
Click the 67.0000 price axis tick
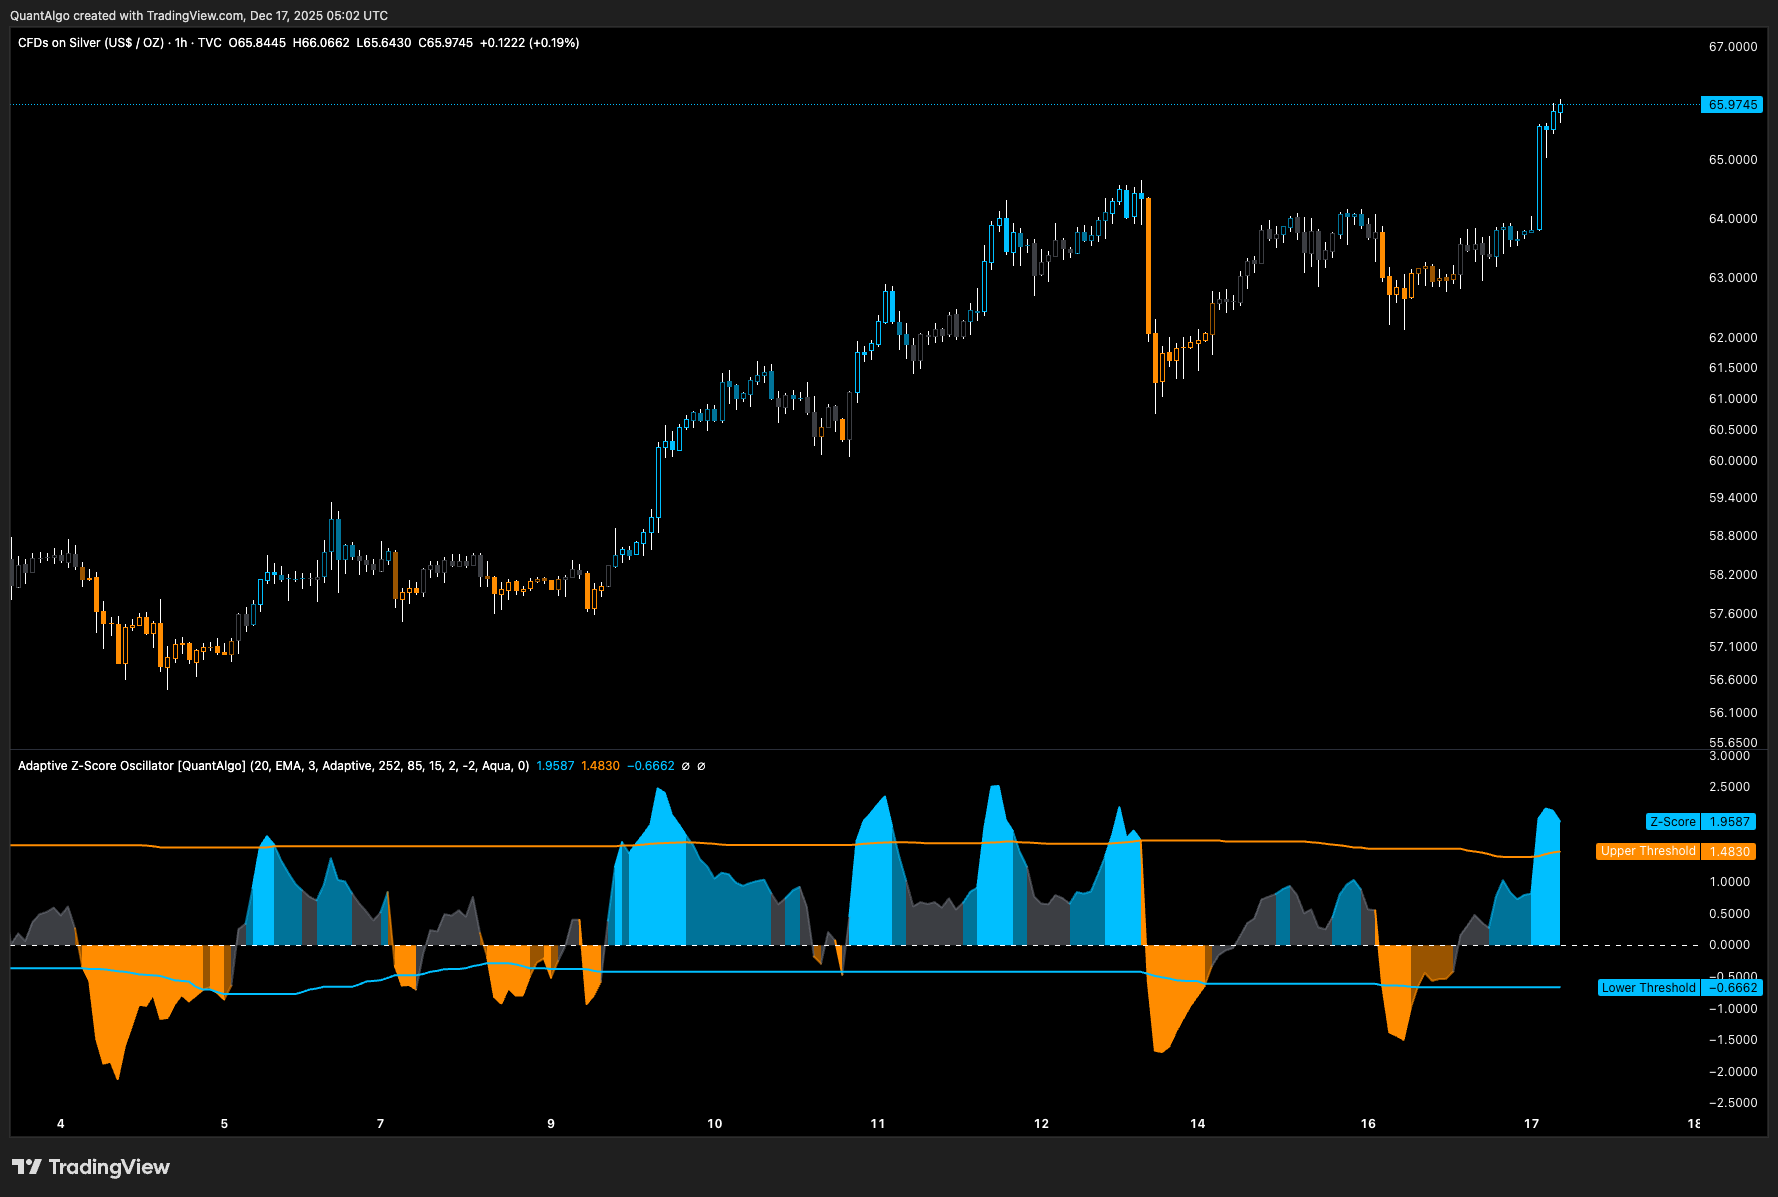coord(1732,47)
